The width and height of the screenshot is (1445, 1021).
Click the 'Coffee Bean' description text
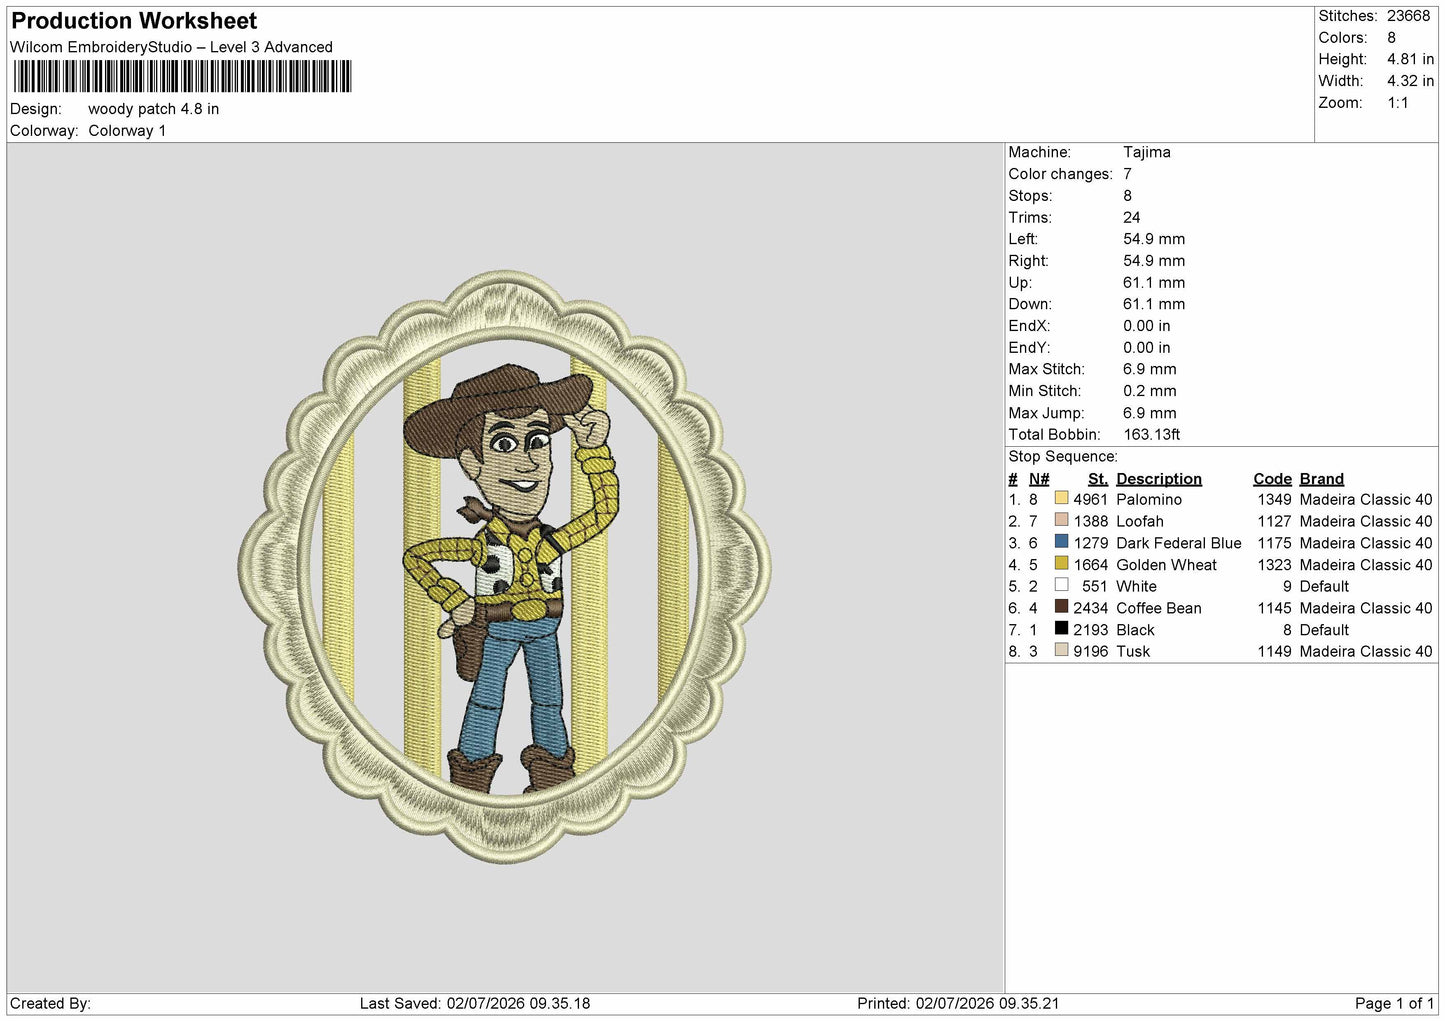click(x=1159, y=608)
